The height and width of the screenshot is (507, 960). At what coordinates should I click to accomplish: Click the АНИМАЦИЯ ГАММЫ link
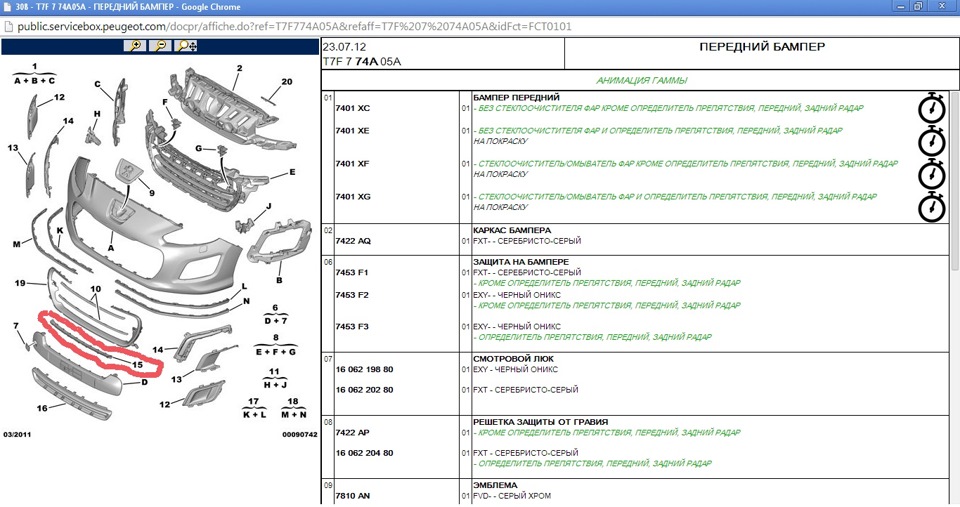642,80
